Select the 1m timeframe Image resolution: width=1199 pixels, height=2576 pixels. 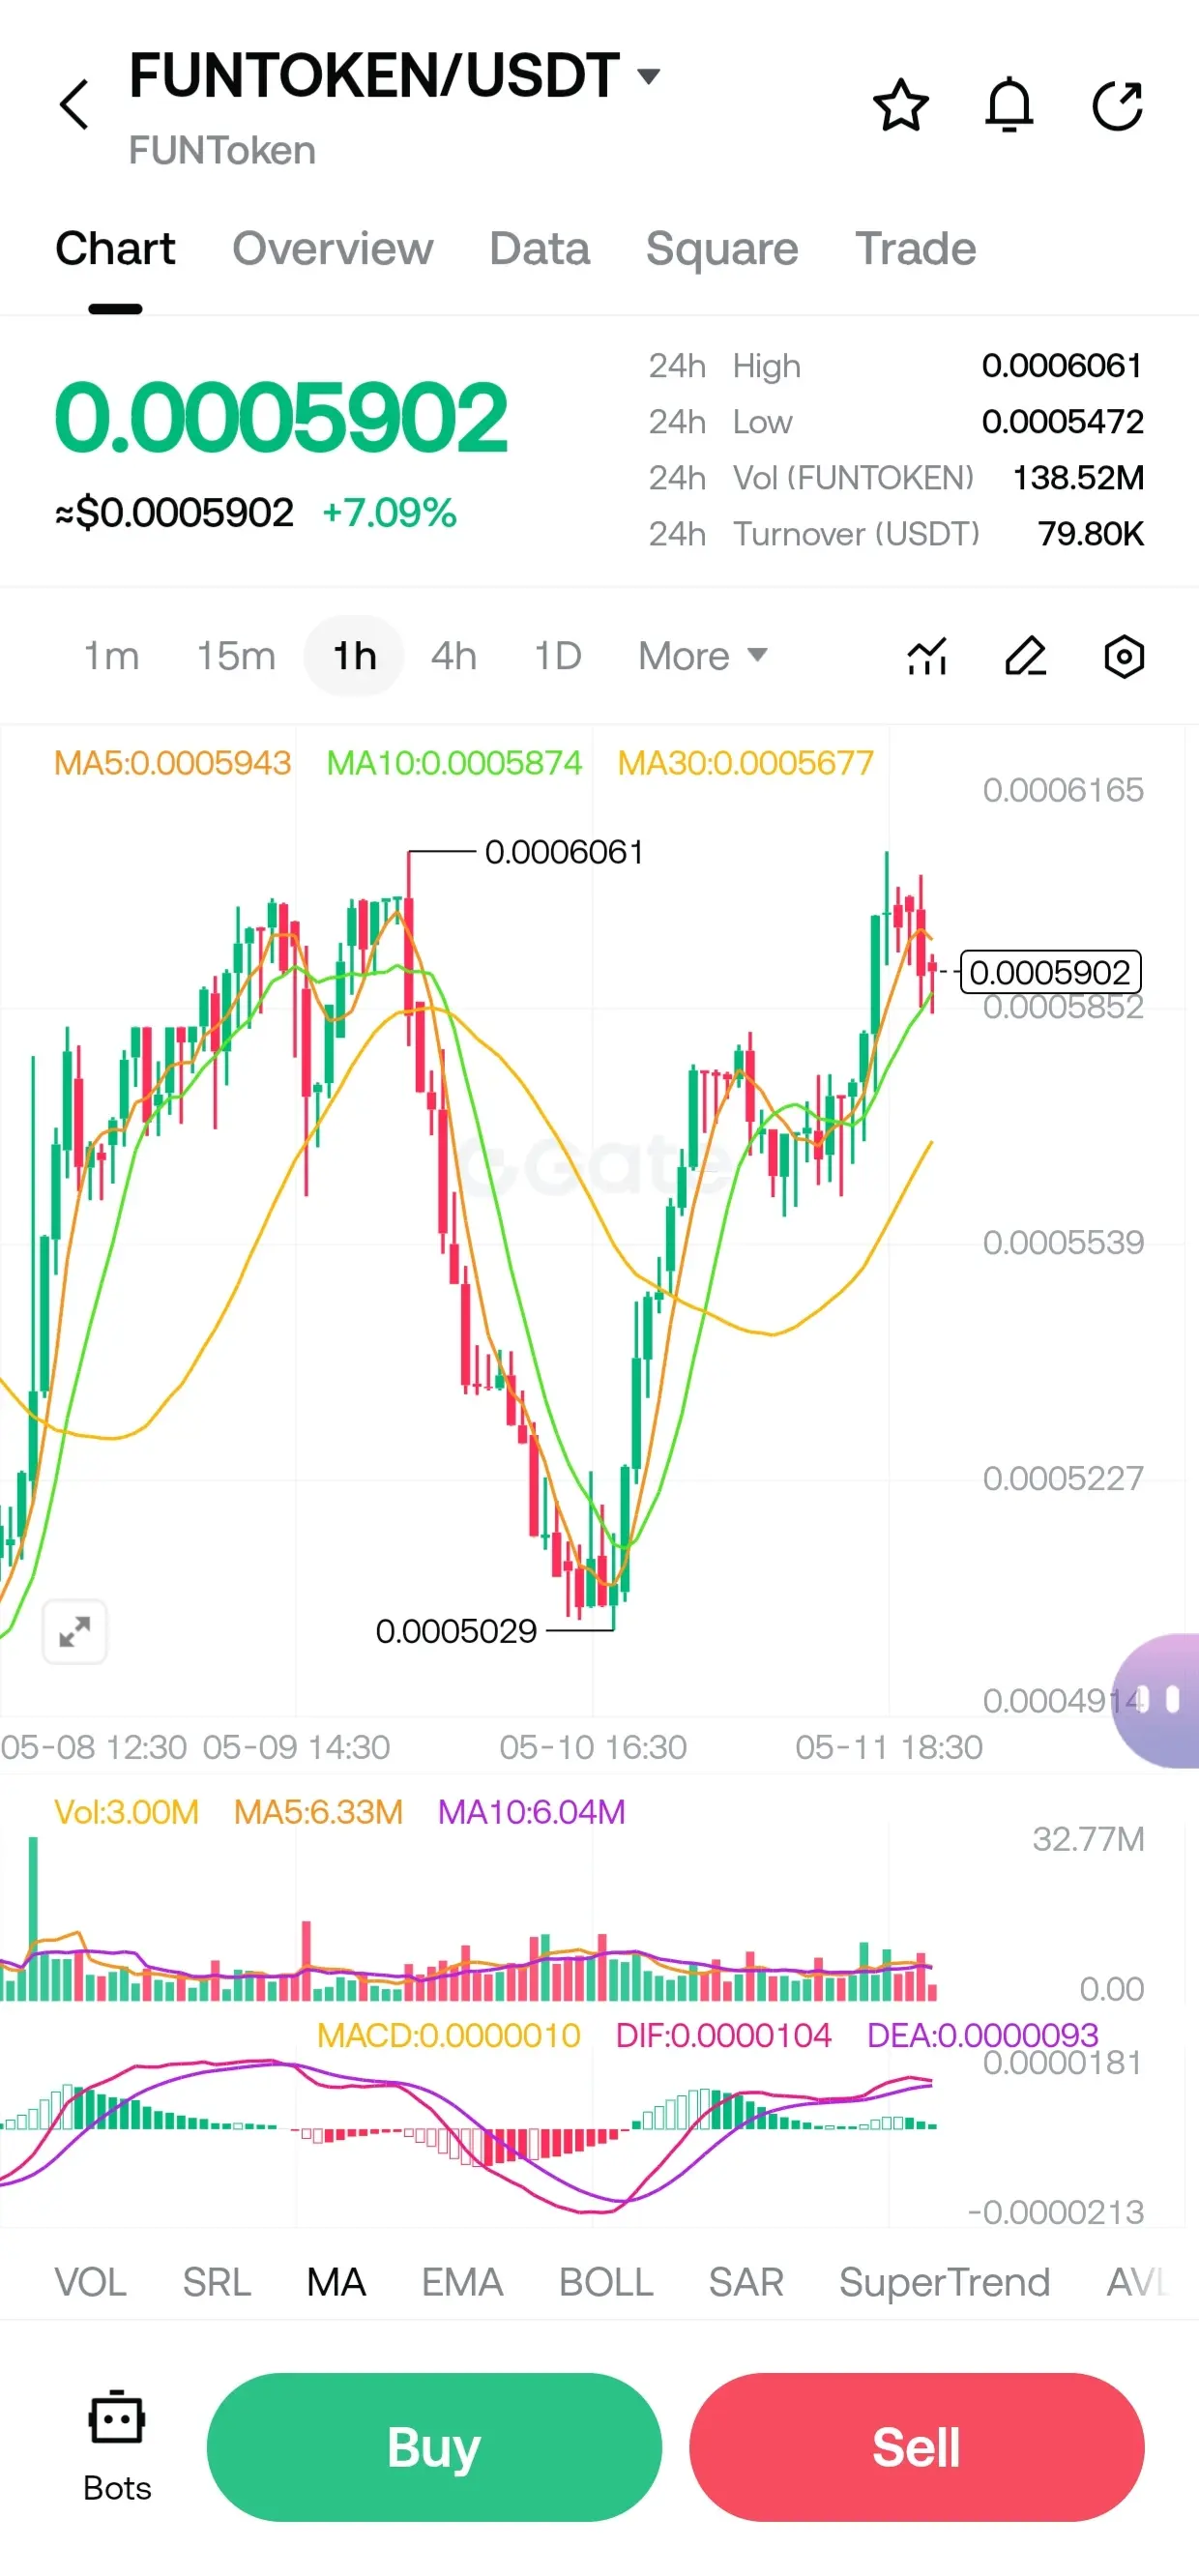pyautogui.click(x=111, y=656)
